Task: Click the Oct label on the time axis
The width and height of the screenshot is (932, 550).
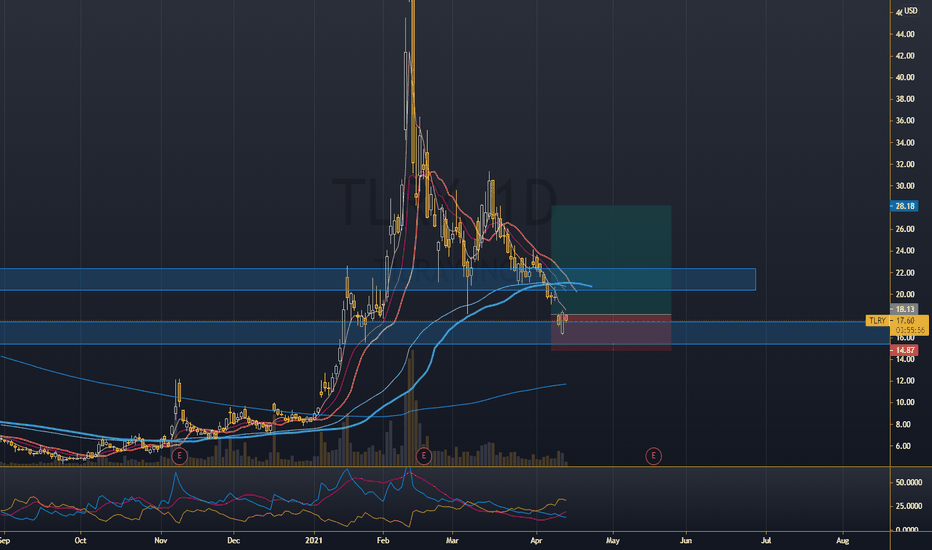Action: click(80, 540)
